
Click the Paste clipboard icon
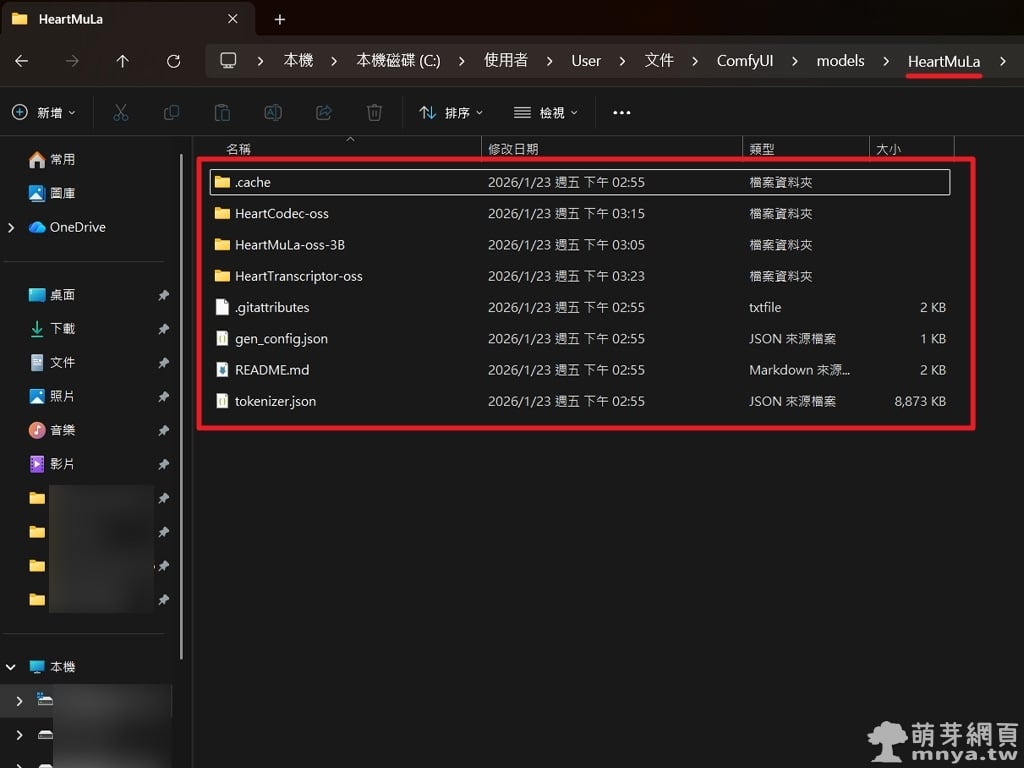(222, 113)
